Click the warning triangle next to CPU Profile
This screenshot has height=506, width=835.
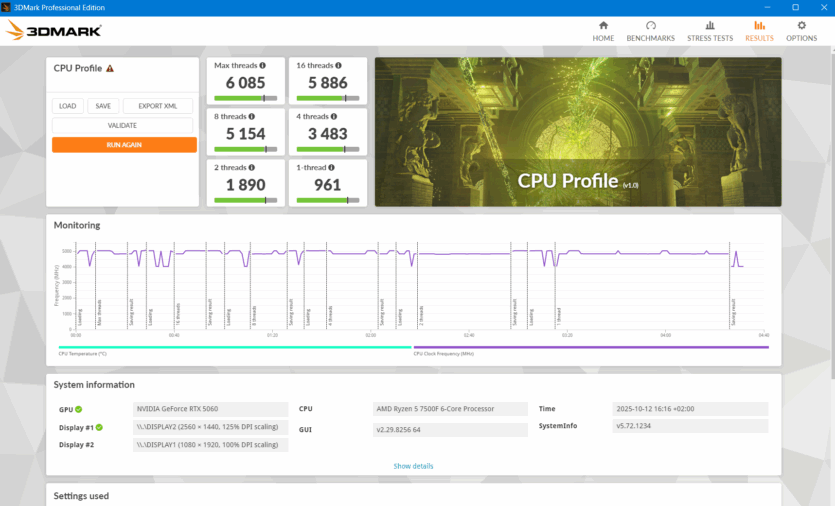point(110,68)
